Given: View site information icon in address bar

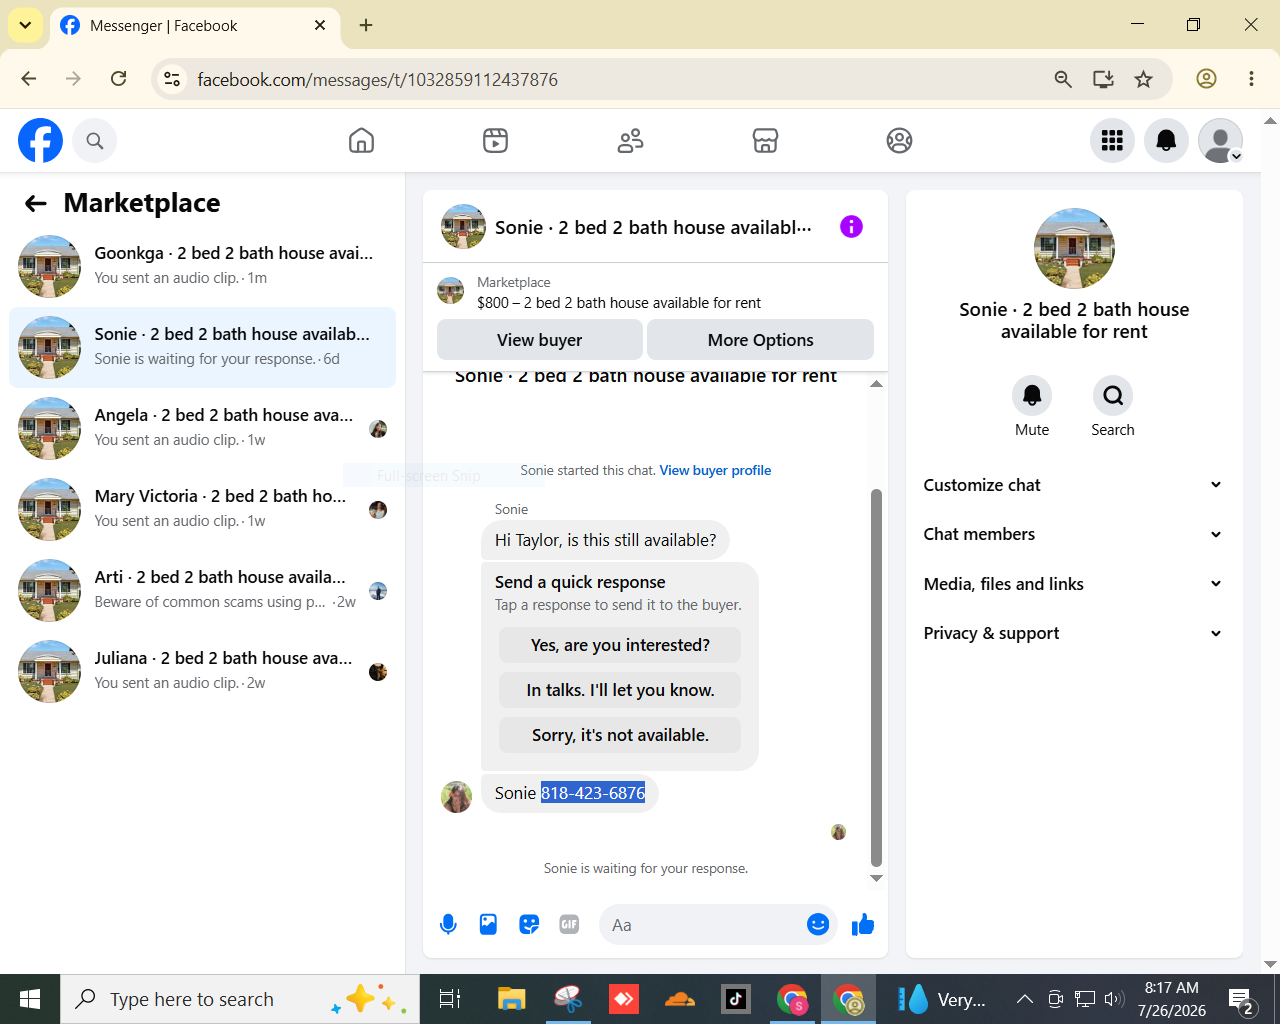Looking at the screenshot, I should click(x=172, y=79).
